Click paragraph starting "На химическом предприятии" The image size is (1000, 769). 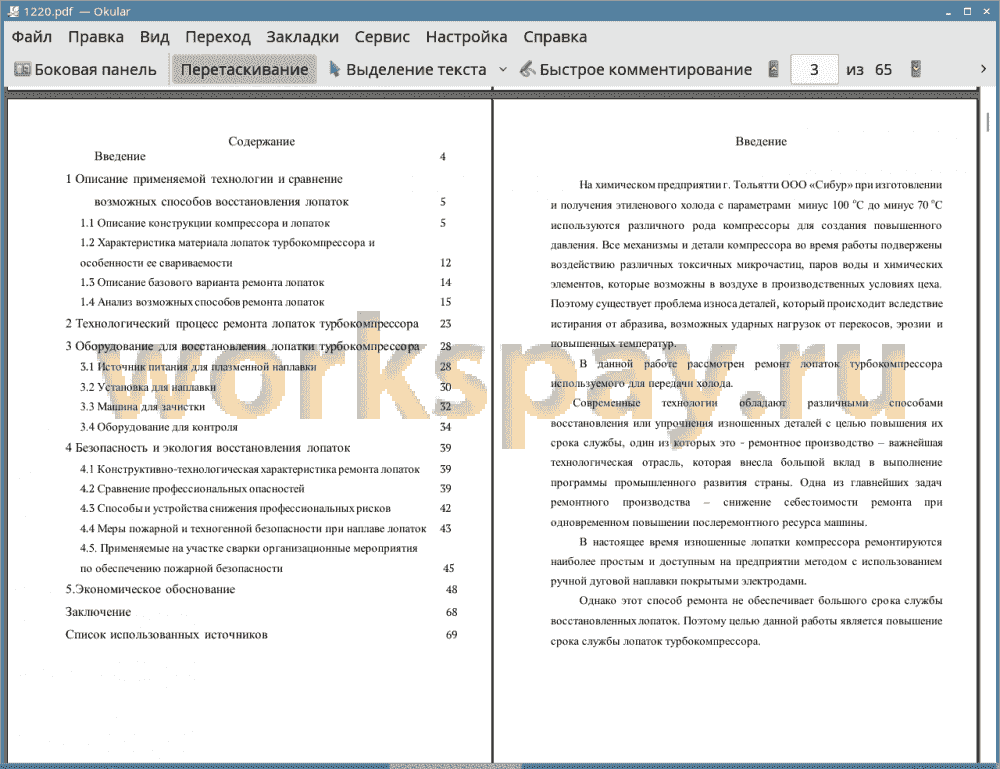(746, 264)
